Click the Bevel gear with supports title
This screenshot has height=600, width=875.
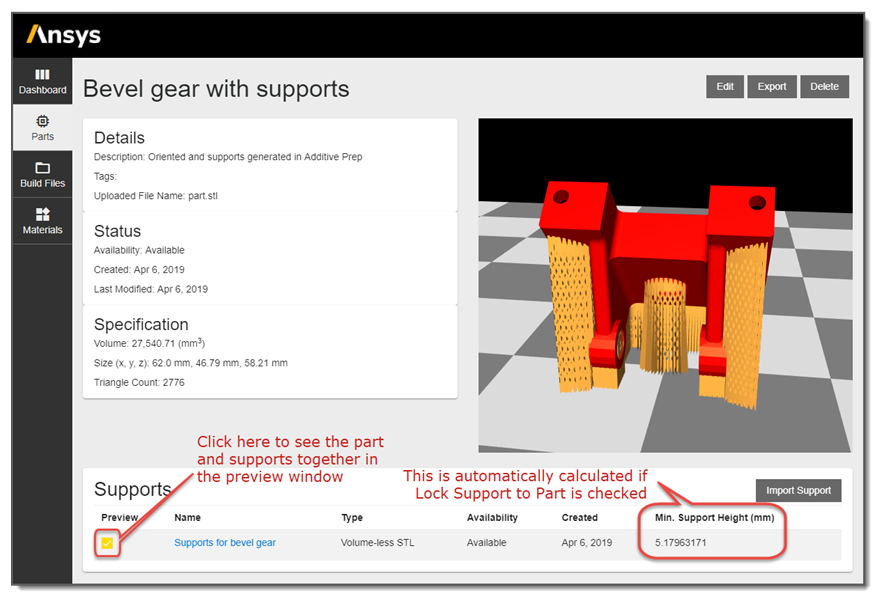(x=216, y=89)
